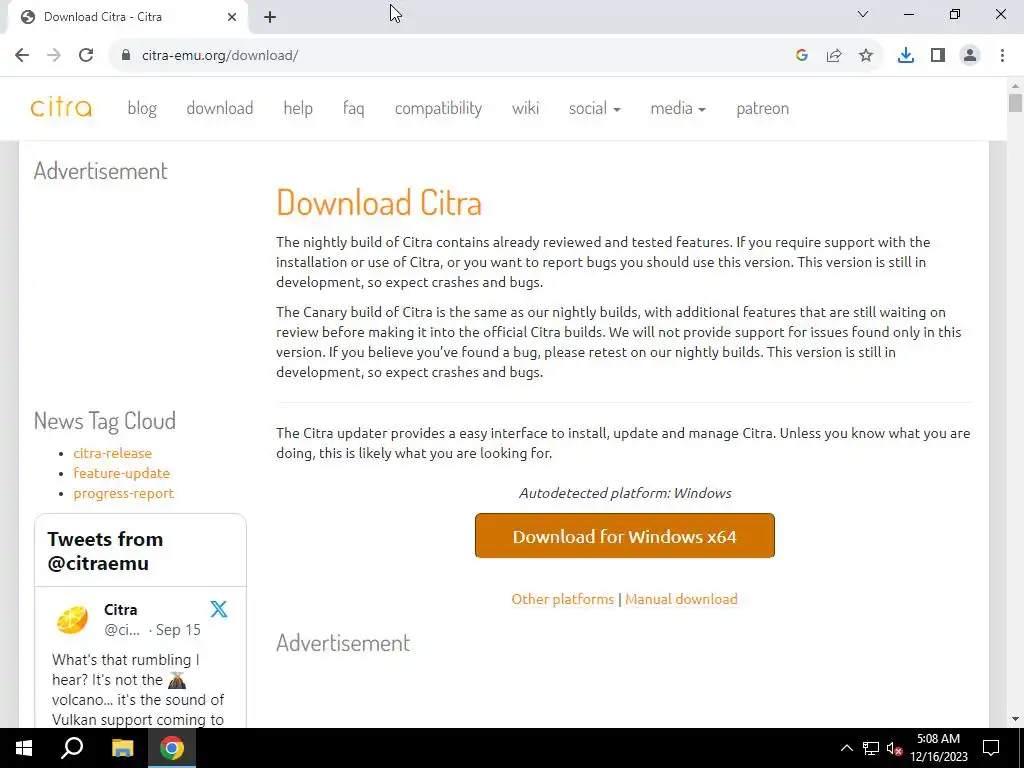Click the page vertical scrollbar thumb
This screenshot has width=1024, height=768.
[1015, 103]
